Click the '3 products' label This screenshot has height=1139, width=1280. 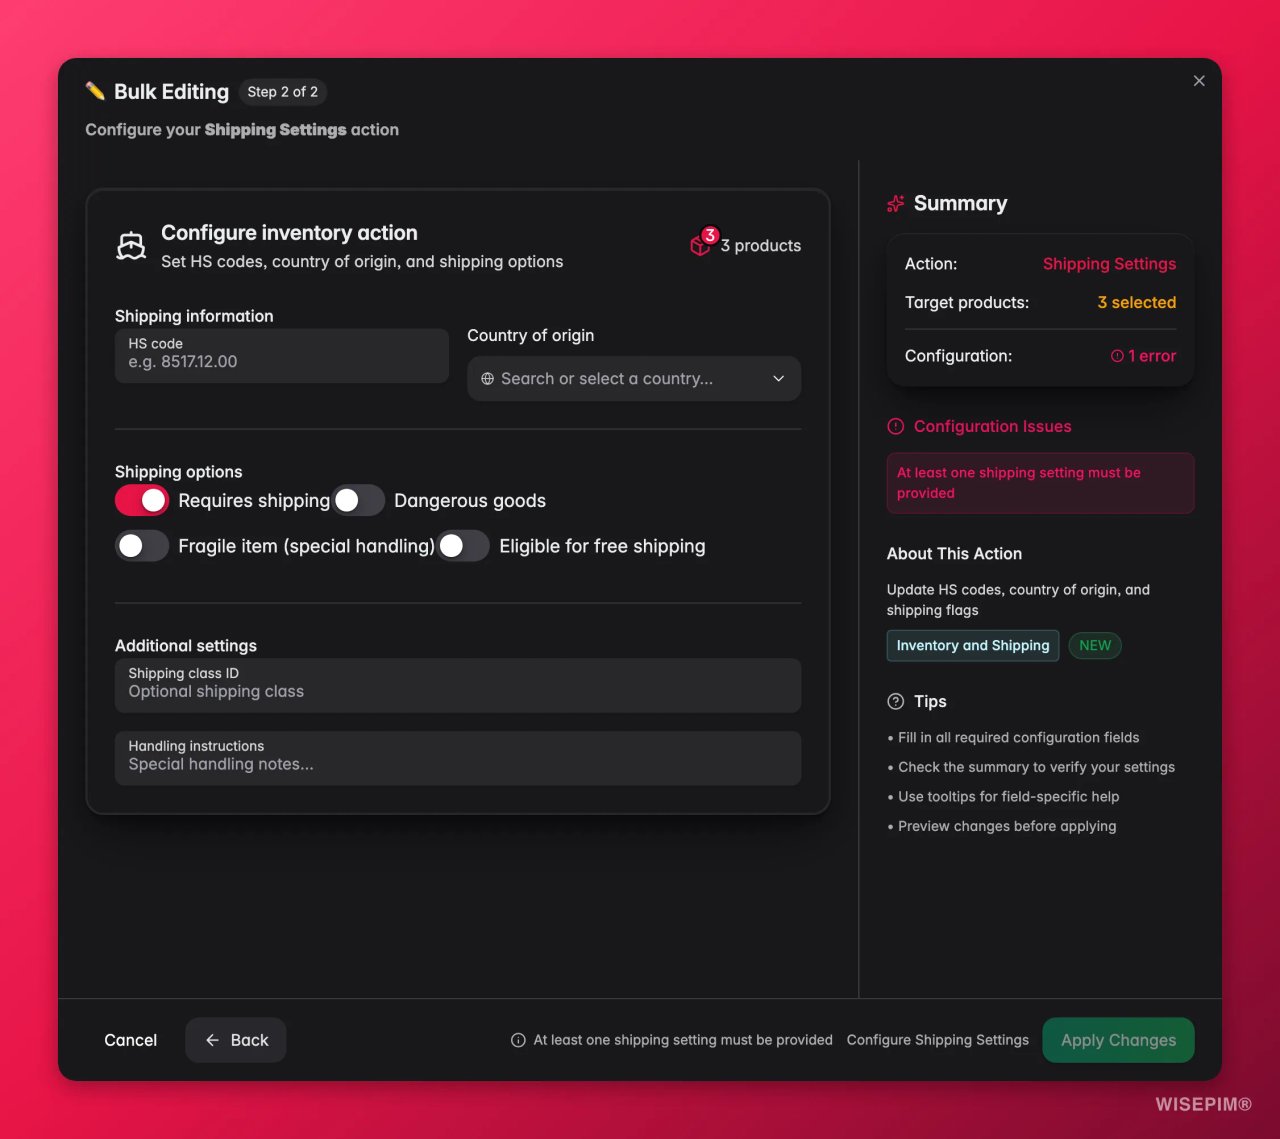tap(761, 246)
